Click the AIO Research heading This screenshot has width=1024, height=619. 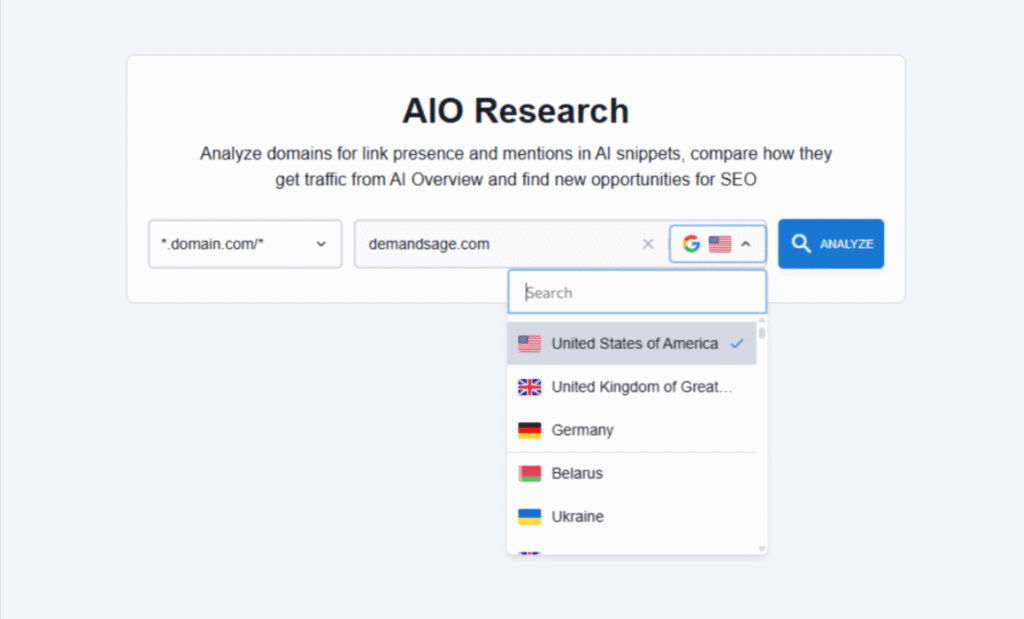515,110
